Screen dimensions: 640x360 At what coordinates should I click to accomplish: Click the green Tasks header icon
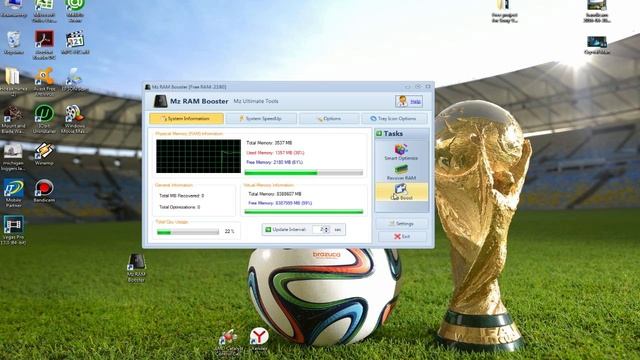tap(379, 133)
